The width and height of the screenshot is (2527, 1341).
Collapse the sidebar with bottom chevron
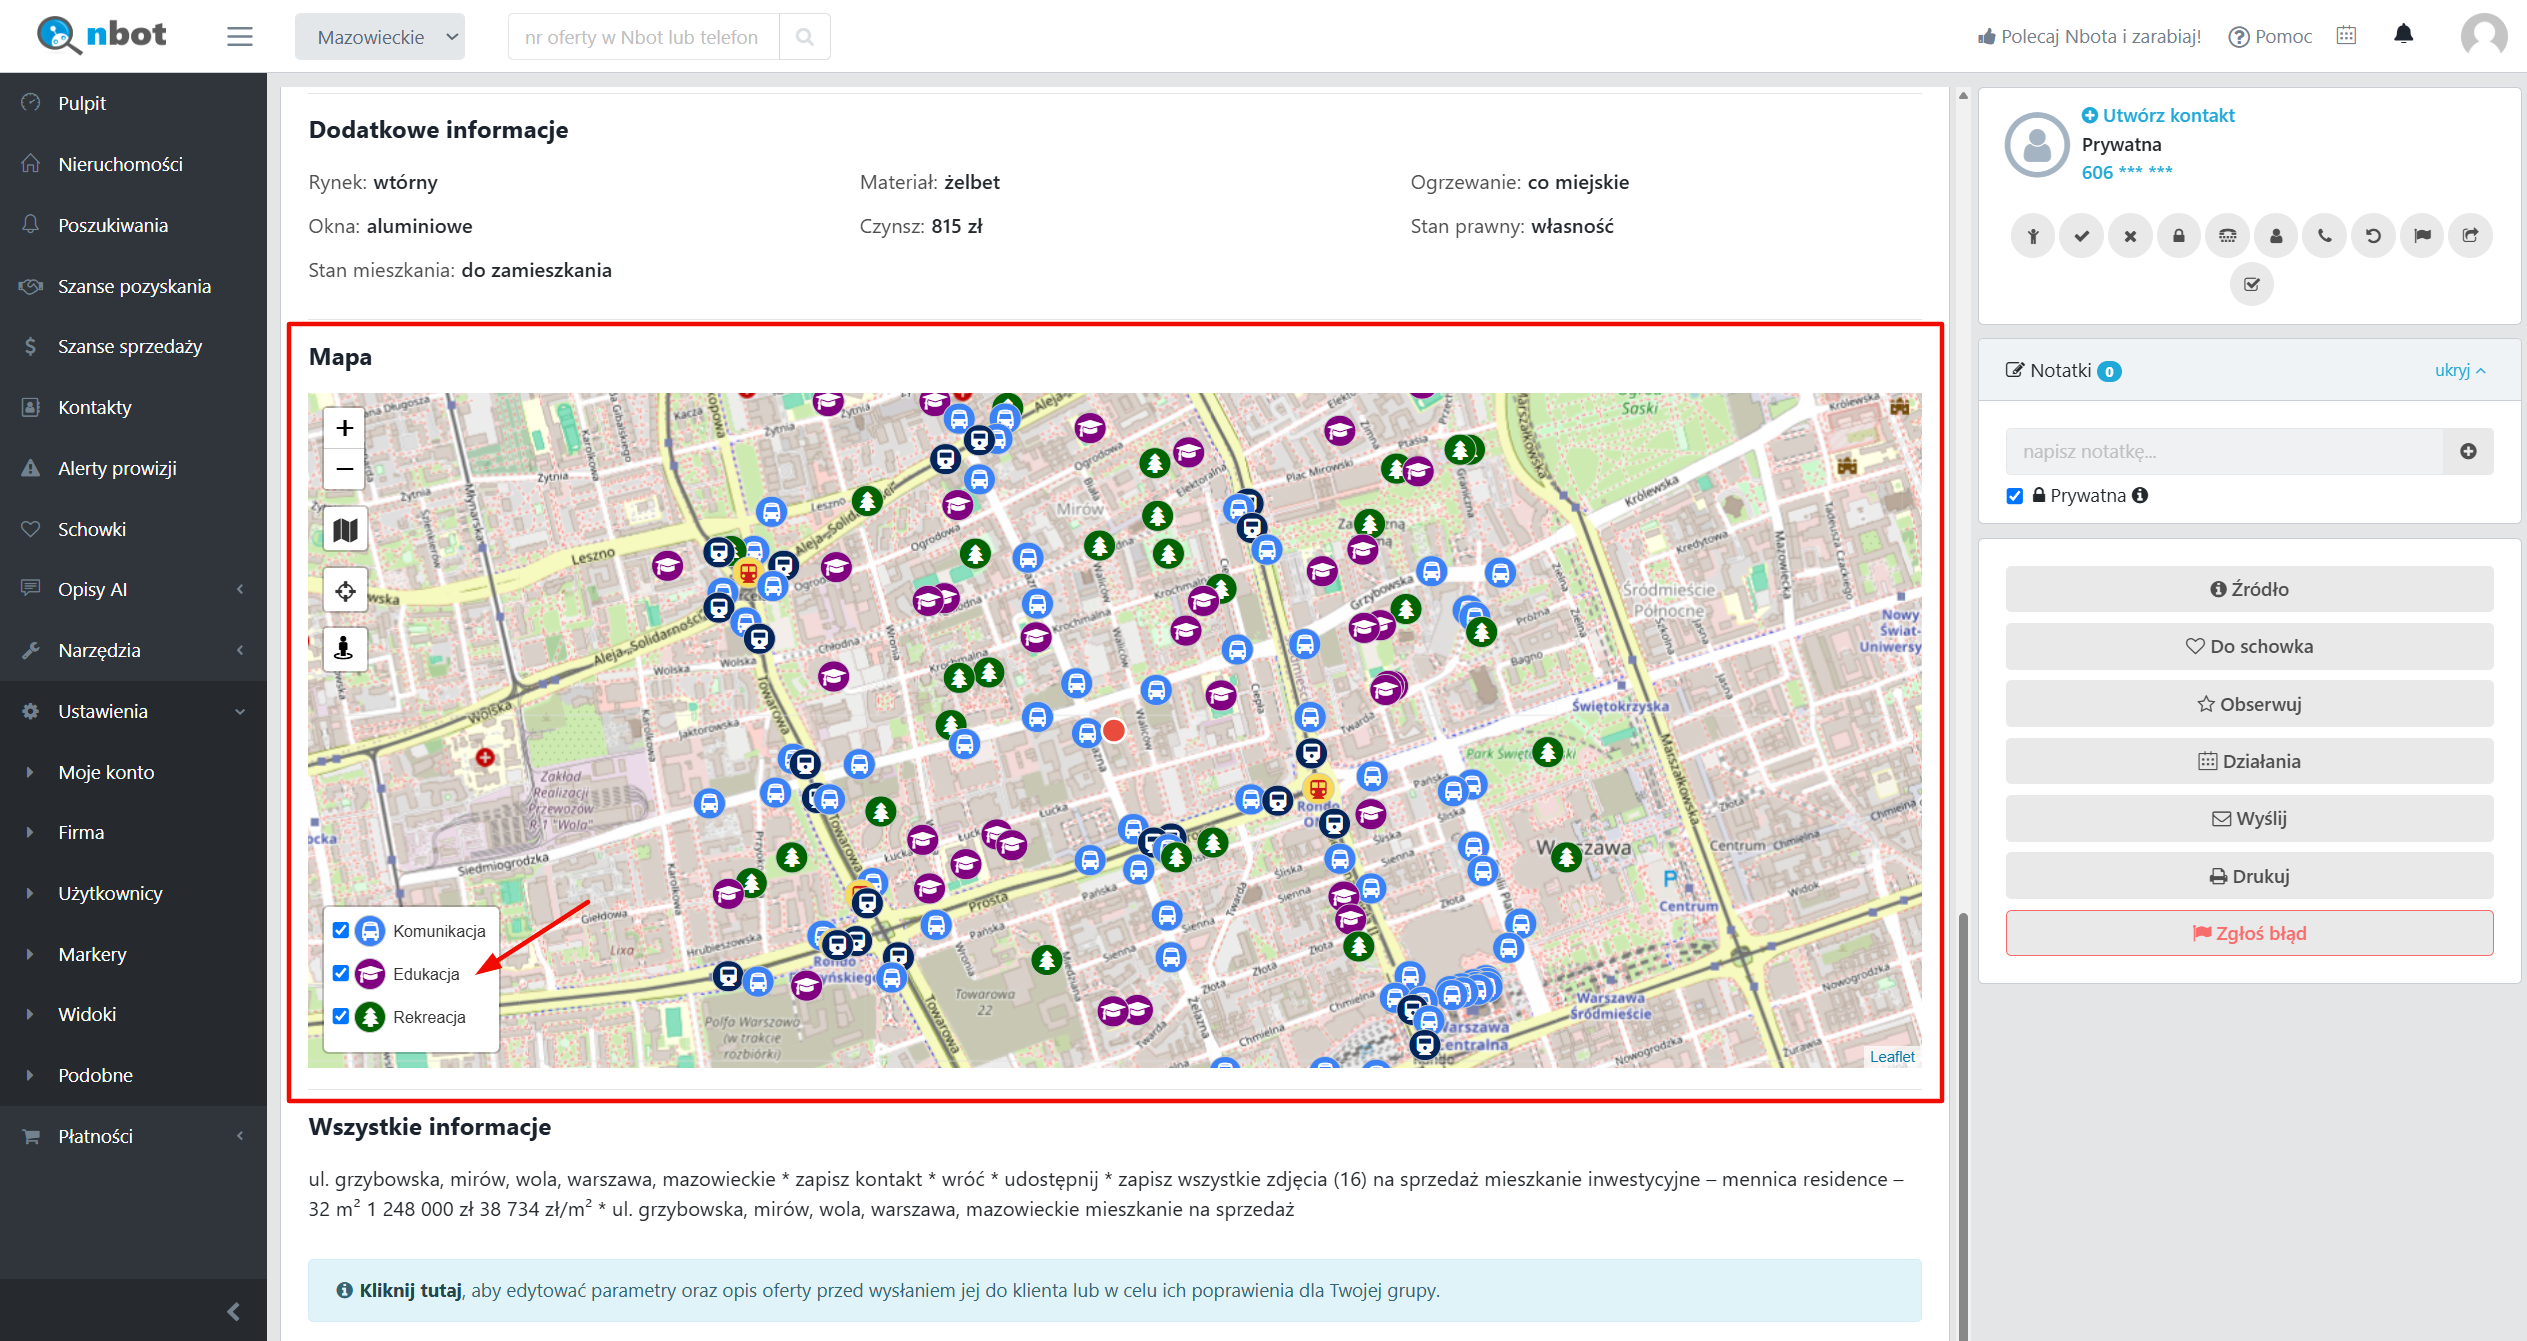click(x=233, y=1311)
